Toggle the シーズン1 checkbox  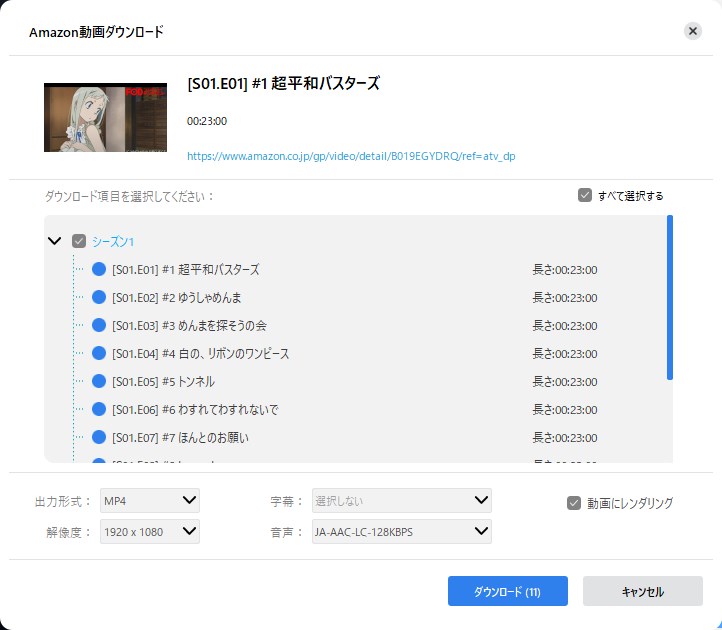click(79, 241)
